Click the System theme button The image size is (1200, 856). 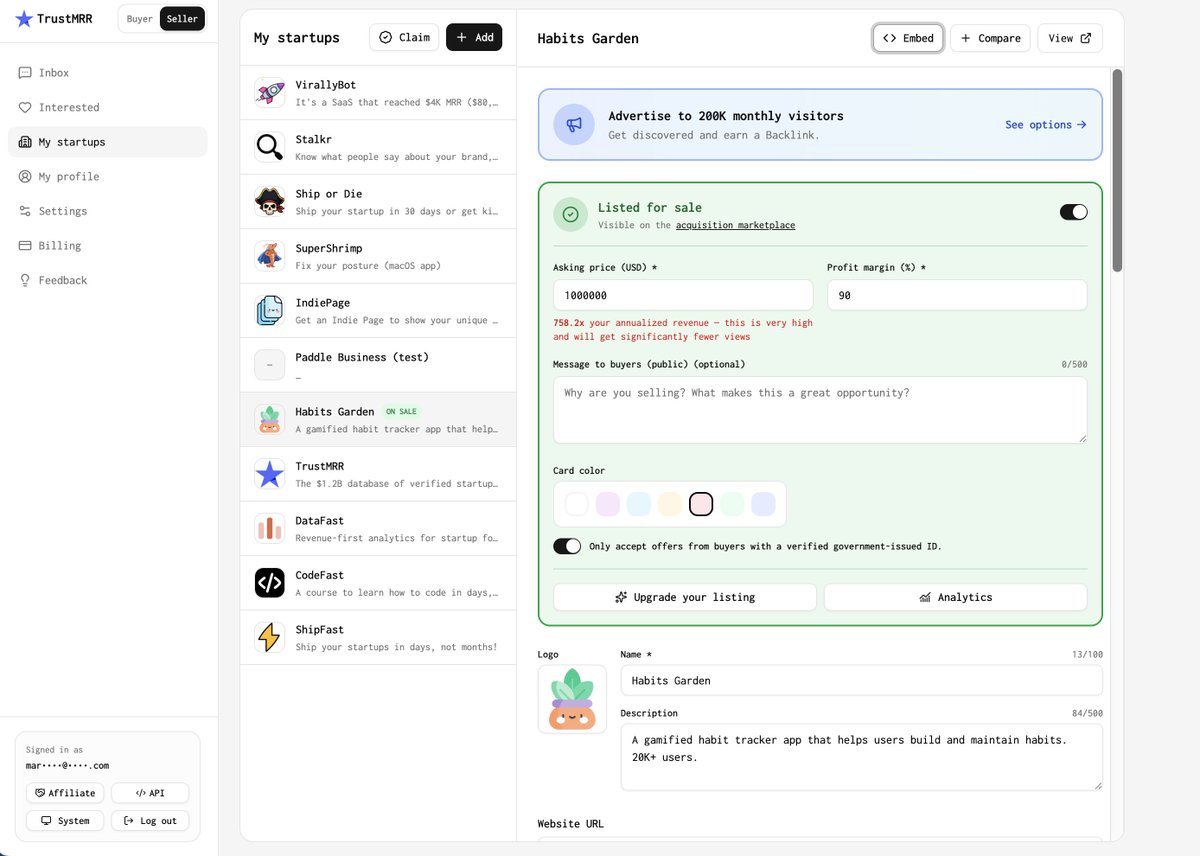[65, 821]
